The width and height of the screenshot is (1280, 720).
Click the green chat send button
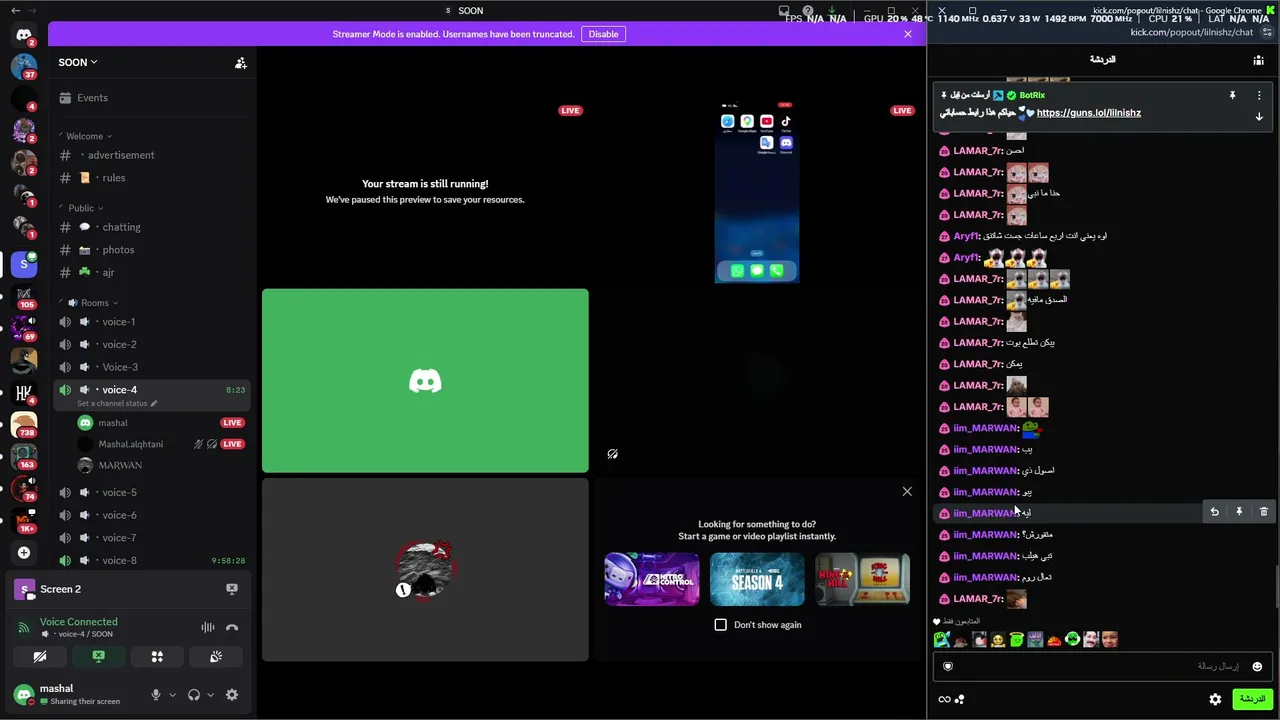[1251, 699]
